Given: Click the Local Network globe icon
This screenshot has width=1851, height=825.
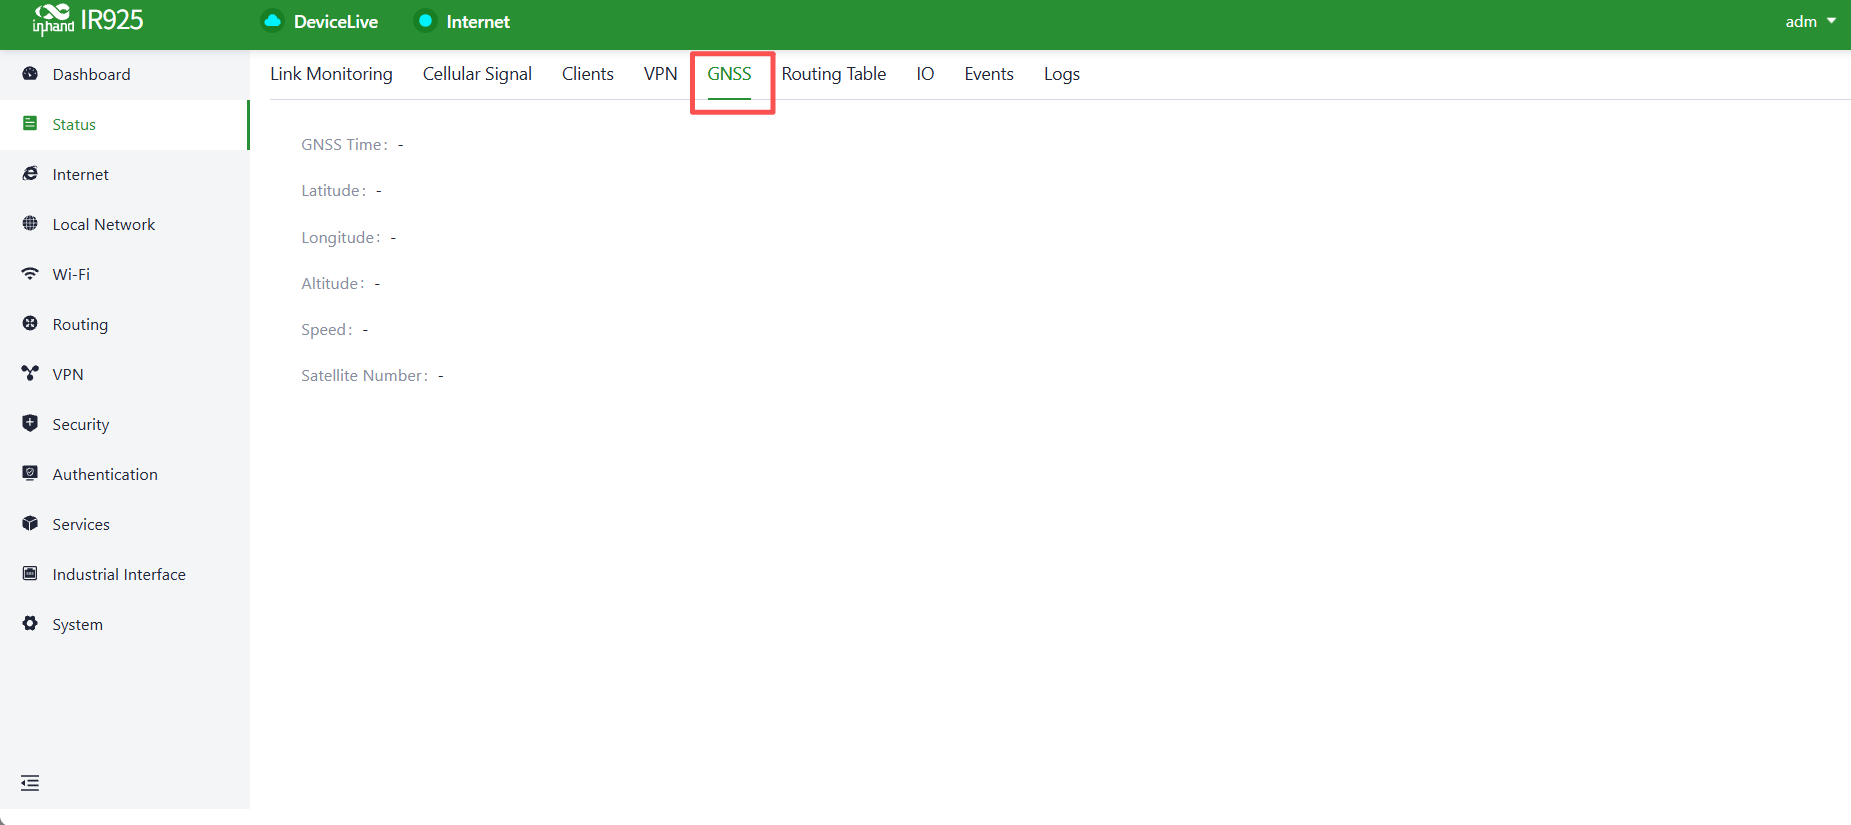Looking at the screenshot, I should pyautogui.click(x=30, y=224).
